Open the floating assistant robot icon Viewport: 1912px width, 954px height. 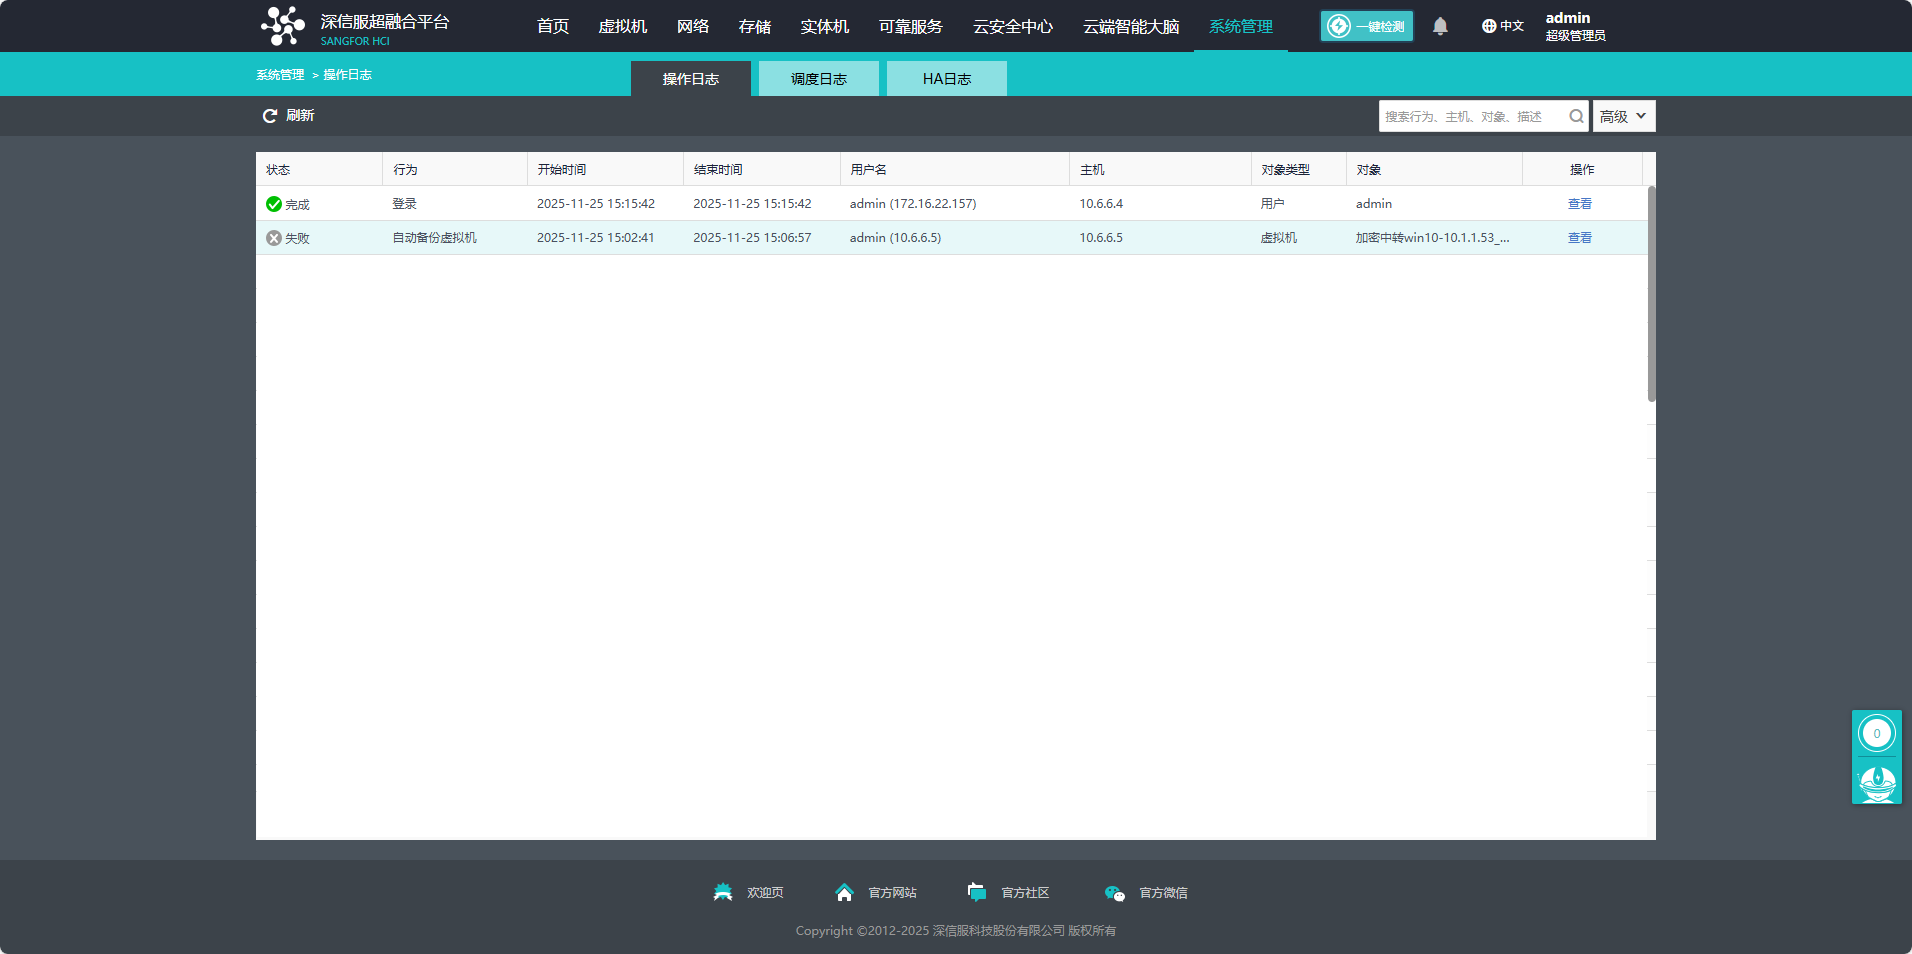(x=1877, y=782)
